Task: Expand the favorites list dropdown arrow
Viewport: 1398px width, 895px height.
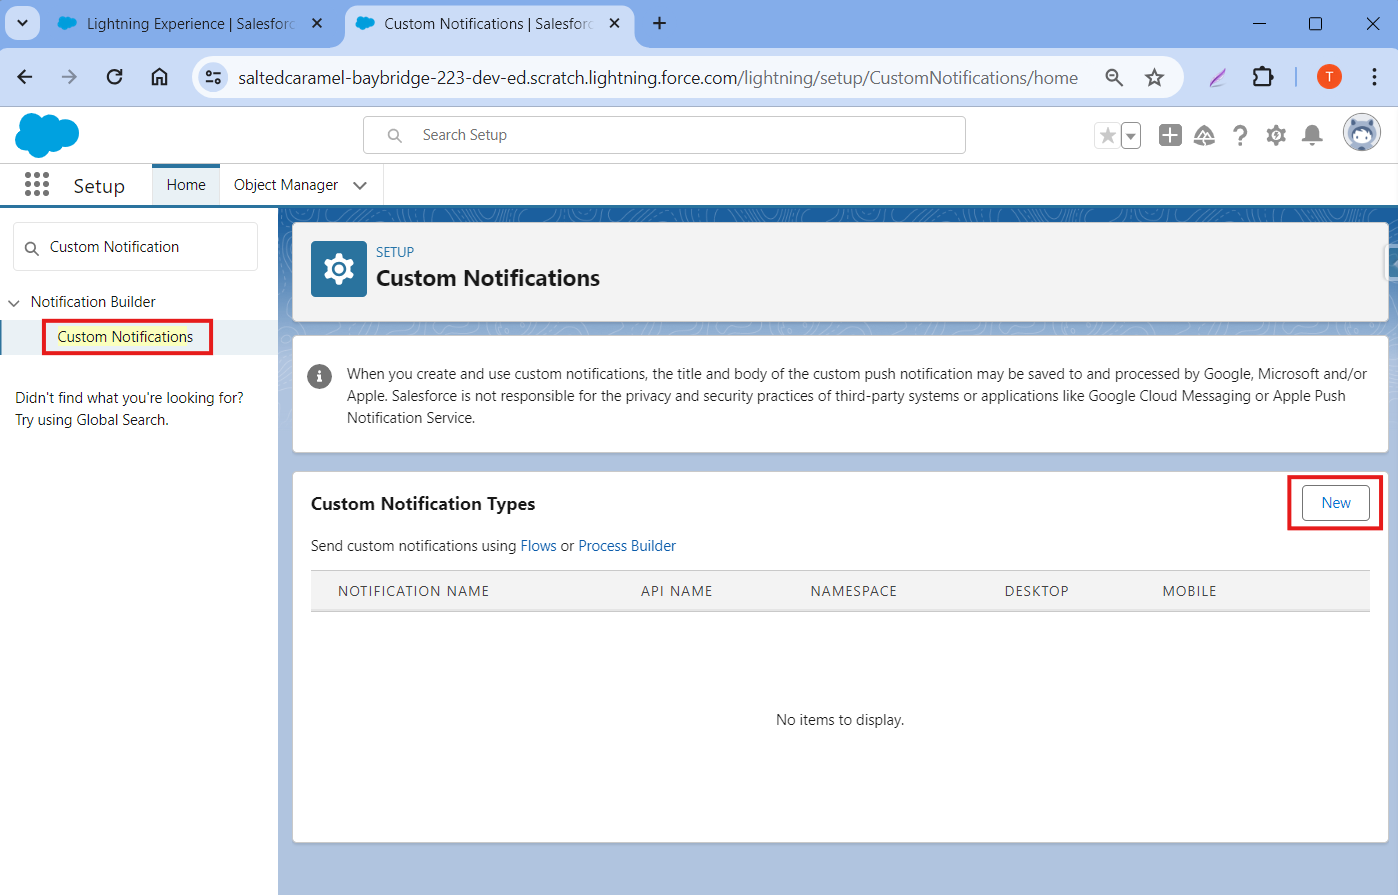Action: (x=1131, y=135)
